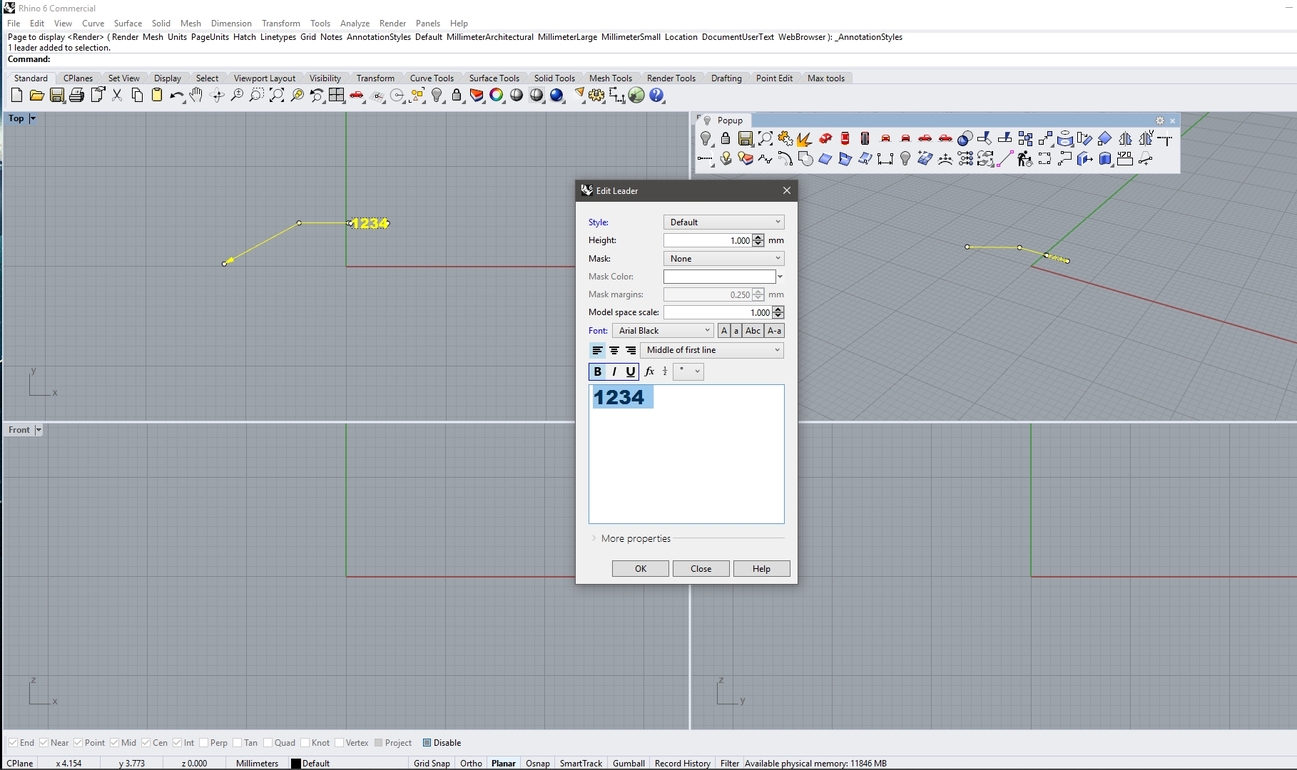This screenshot has width=1297, height=770.
Task: Click the Undo arrow icon
Action: coord(176,96)
